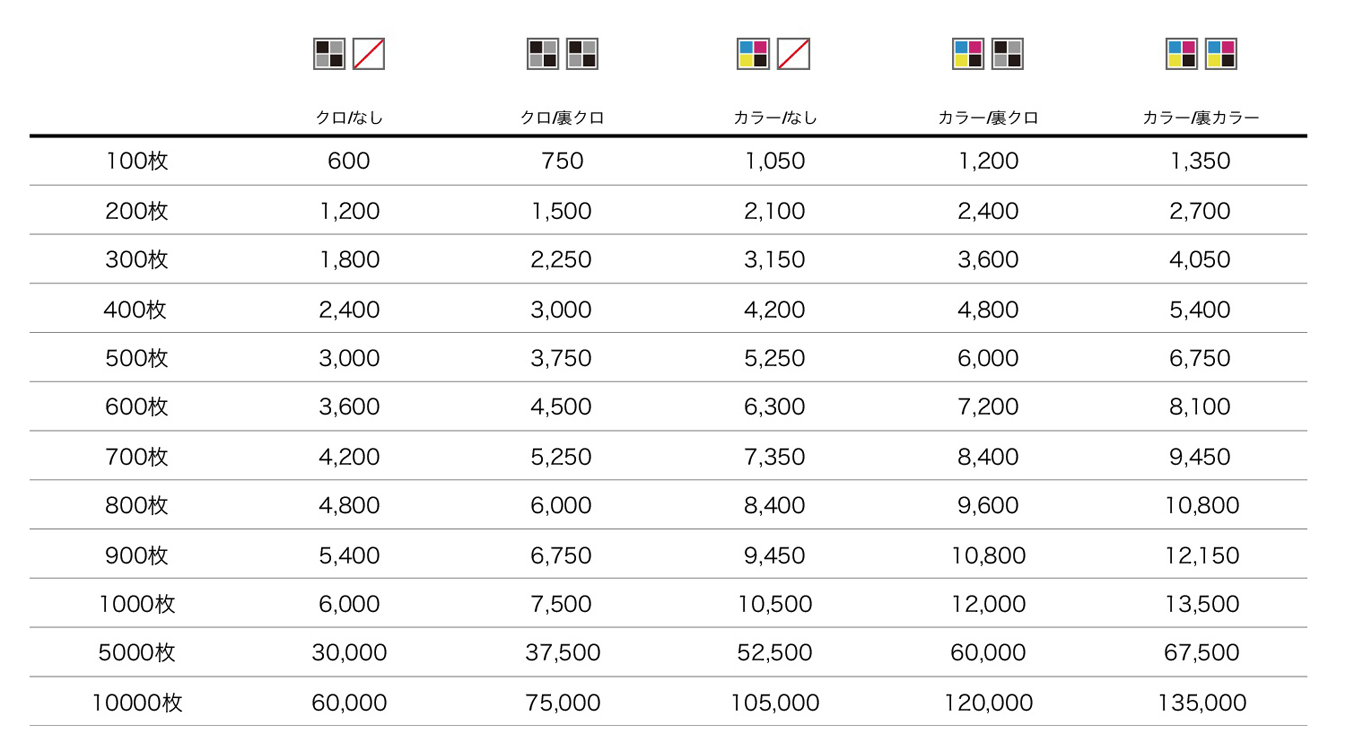Click the black front icon above クロ/なし
1350x735 pixels.
click(329, 54)
